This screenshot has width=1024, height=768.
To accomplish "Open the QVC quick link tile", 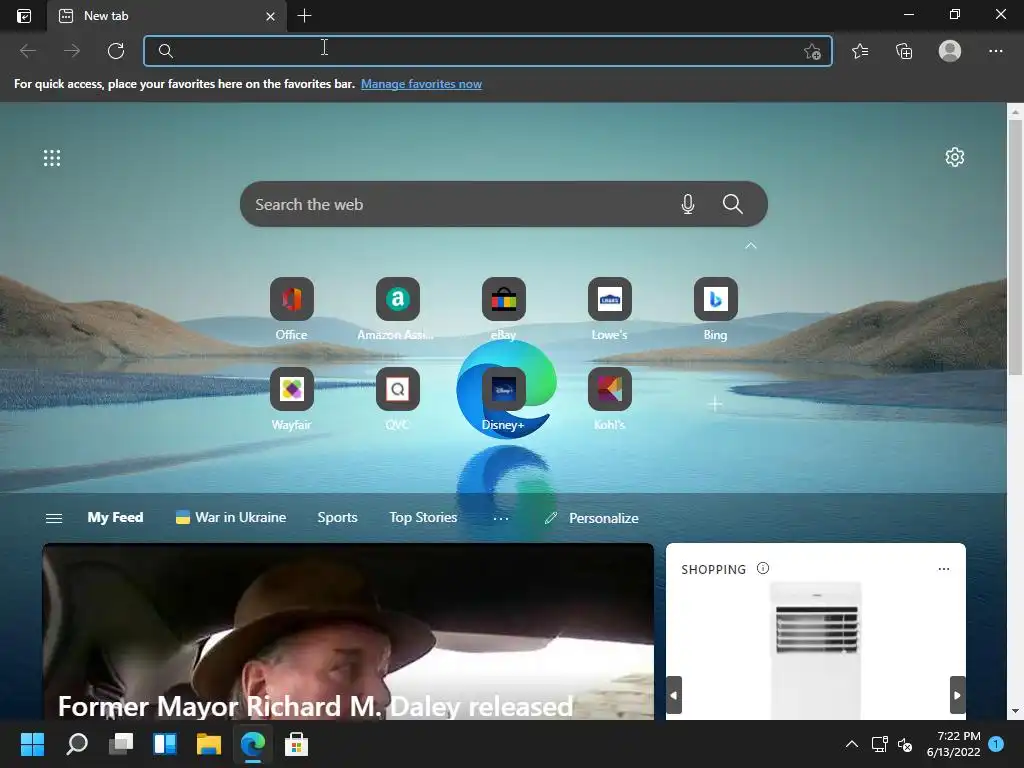I will (x=398, y=389).
